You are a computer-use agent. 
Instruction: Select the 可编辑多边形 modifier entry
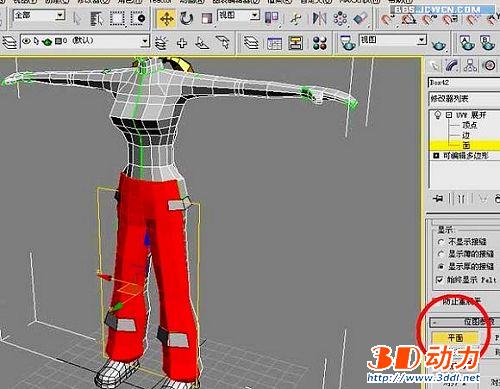click(466, 156)
